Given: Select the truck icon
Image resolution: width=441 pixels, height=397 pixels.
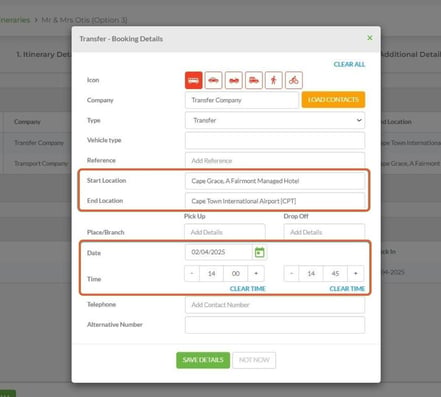Looking at the screenshot, I should click(254, 80).
